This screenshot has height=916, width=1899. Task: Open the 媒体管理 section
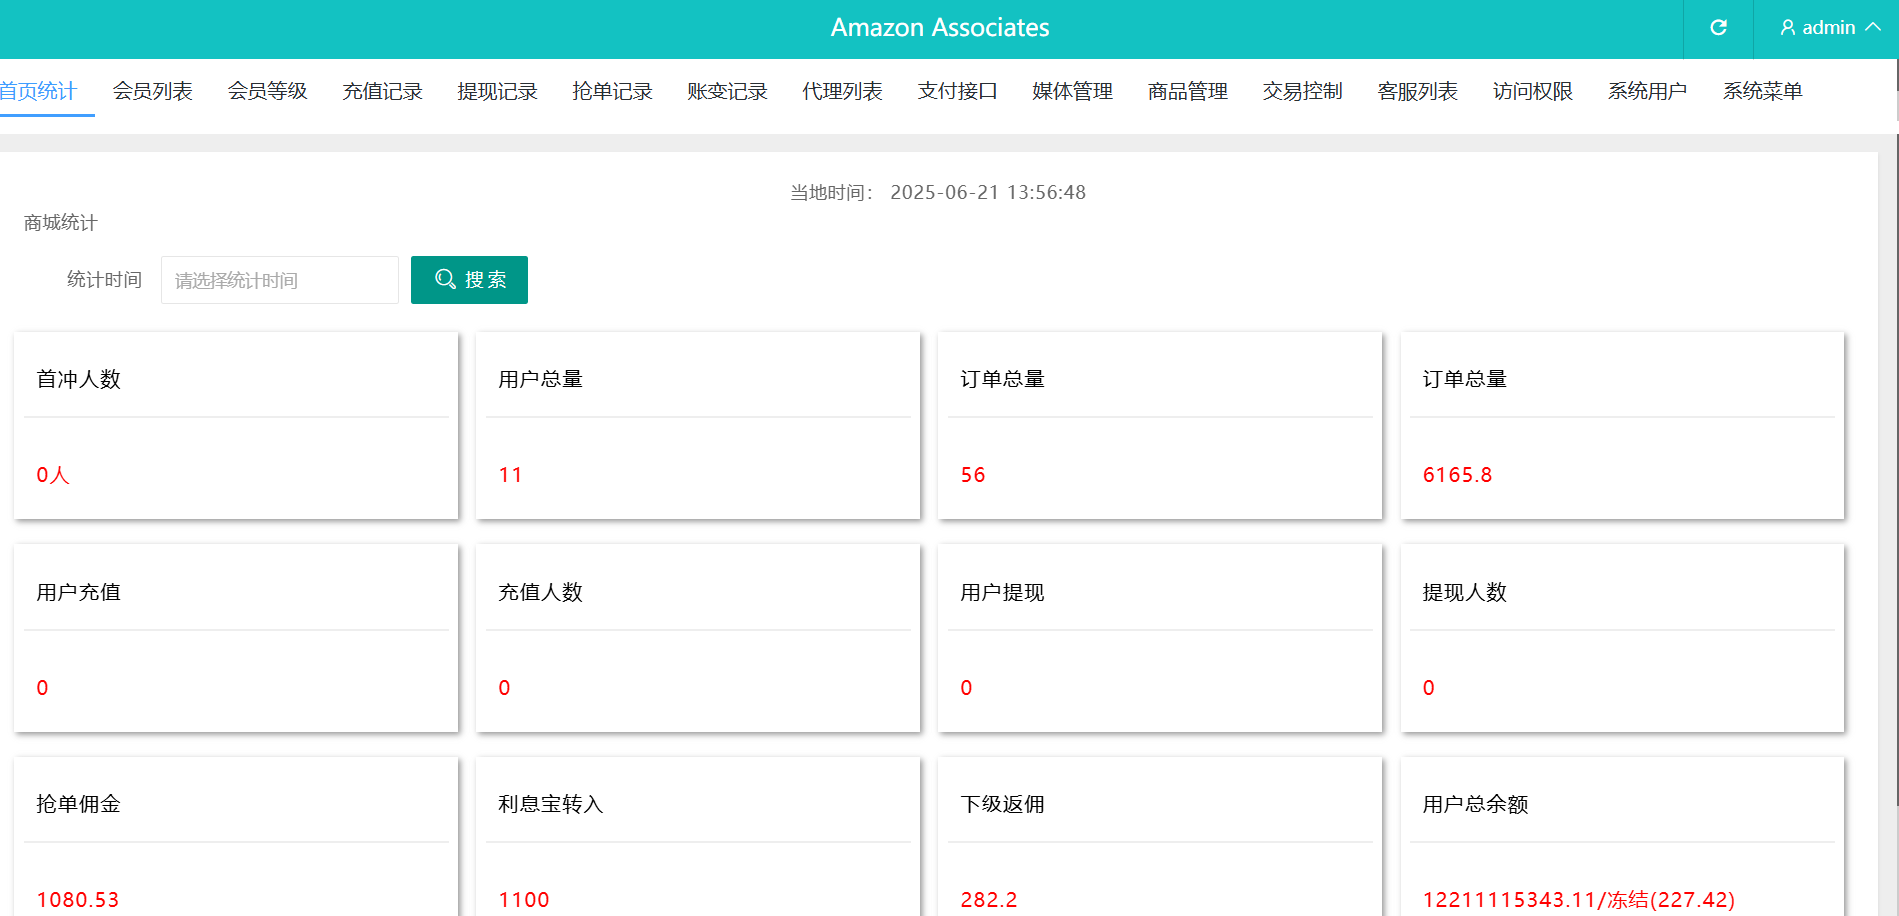coord(1072,91)
